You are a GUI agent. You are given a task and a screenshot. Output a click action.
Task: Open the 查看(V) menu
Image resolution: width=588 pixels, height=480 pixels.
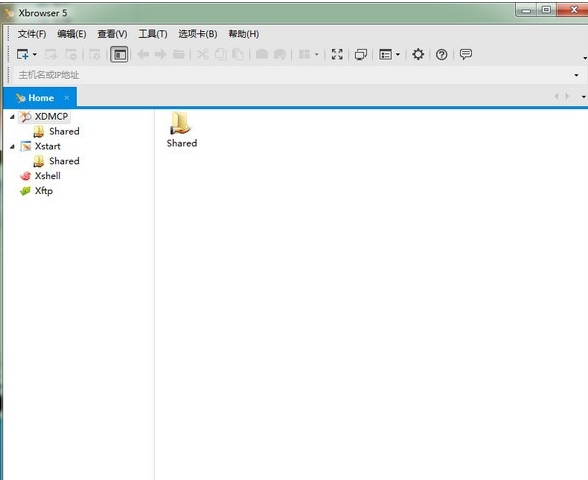(112, 34)
